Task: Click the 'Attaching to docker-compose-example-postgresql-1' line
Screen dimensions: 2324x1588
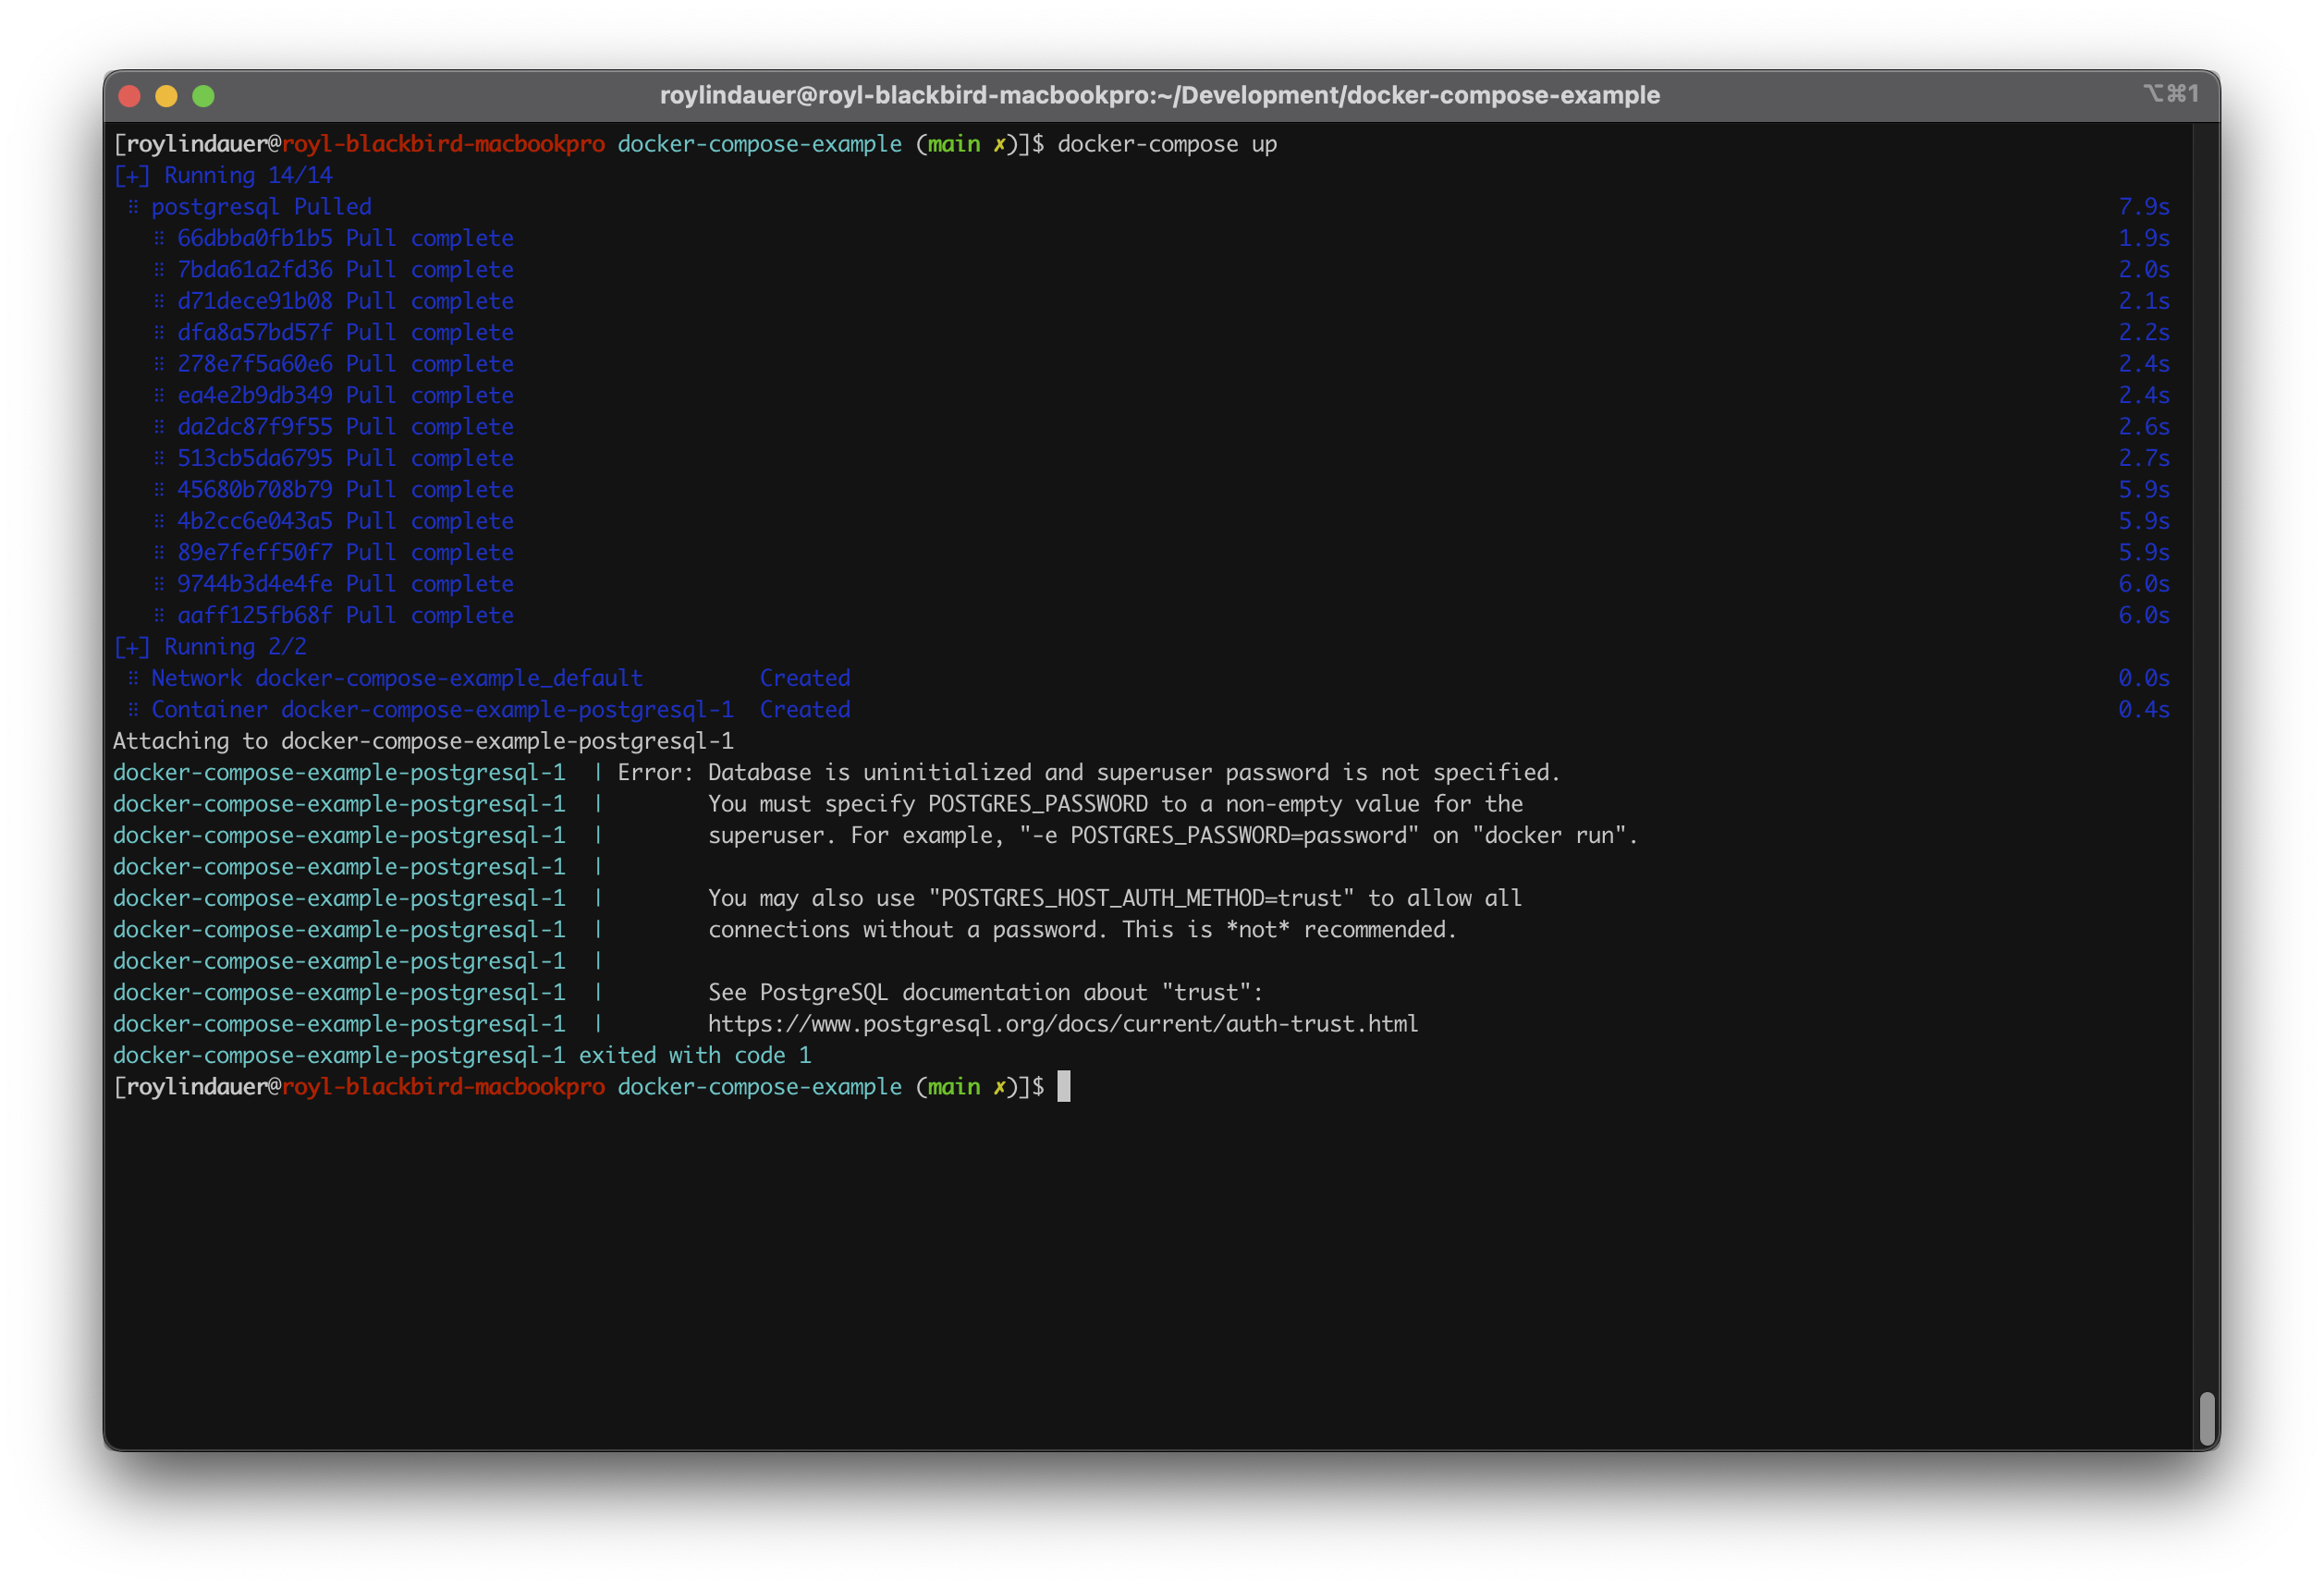Action: [x=423, y=741]
